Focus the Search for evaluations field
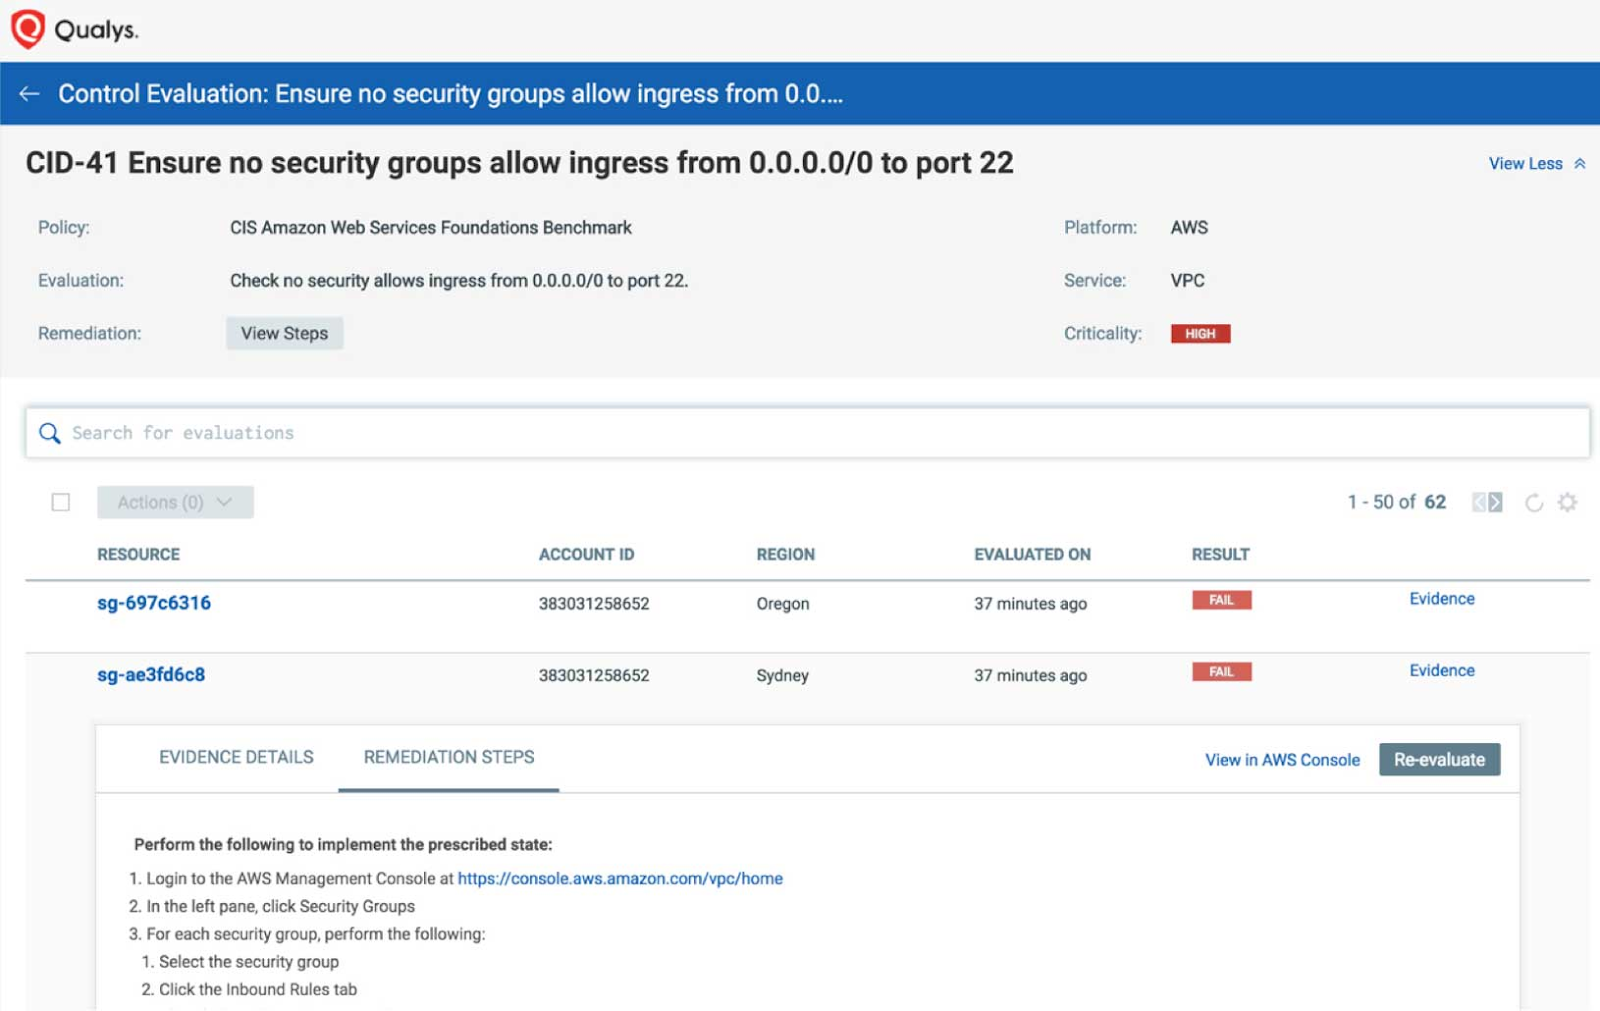The image size is (1600, 1011). coord(807,433)
